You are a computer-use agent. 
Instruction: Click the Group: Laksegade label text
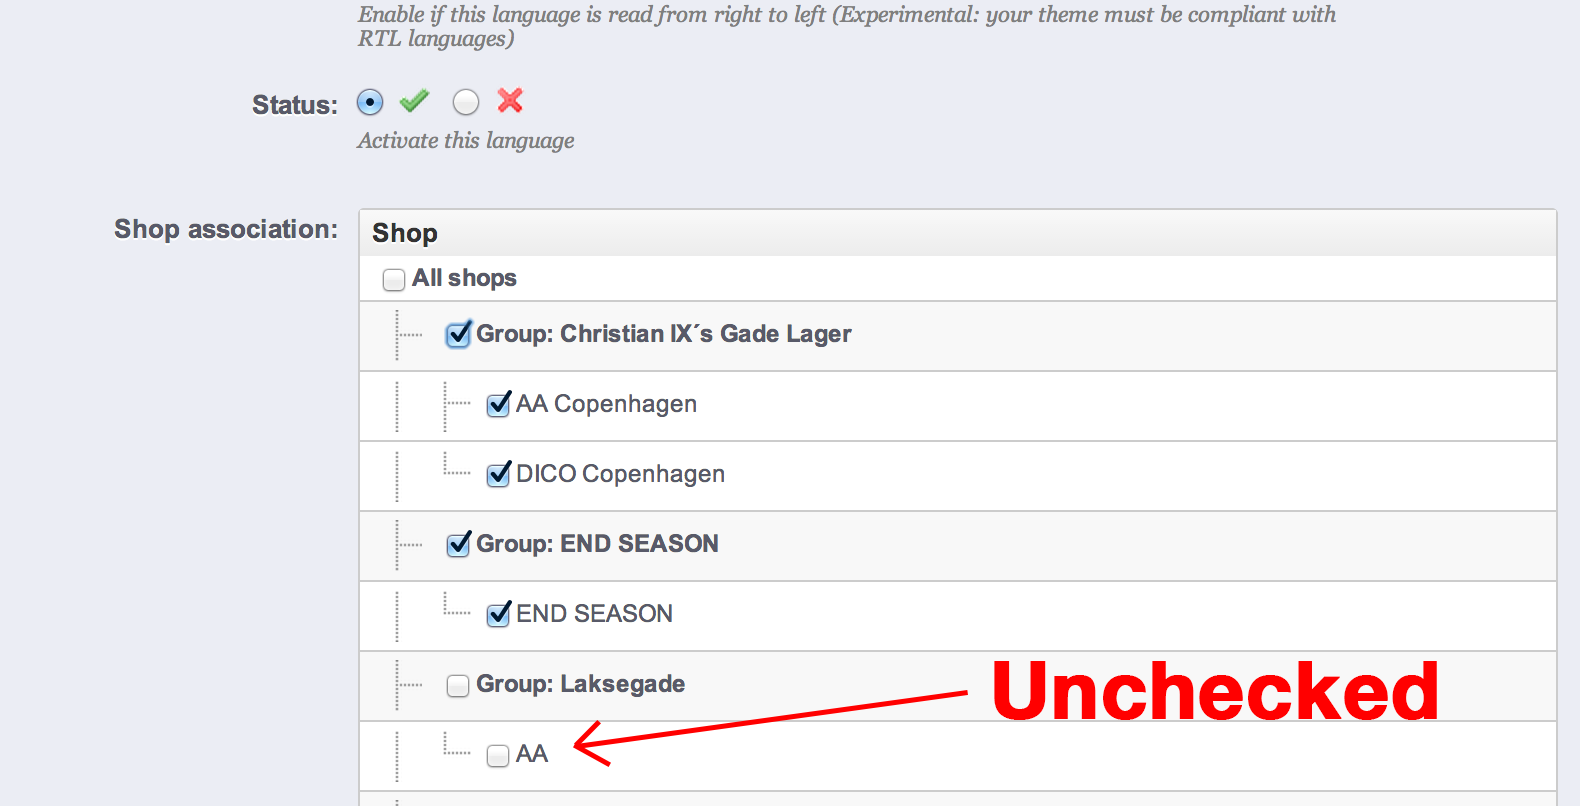580,684
